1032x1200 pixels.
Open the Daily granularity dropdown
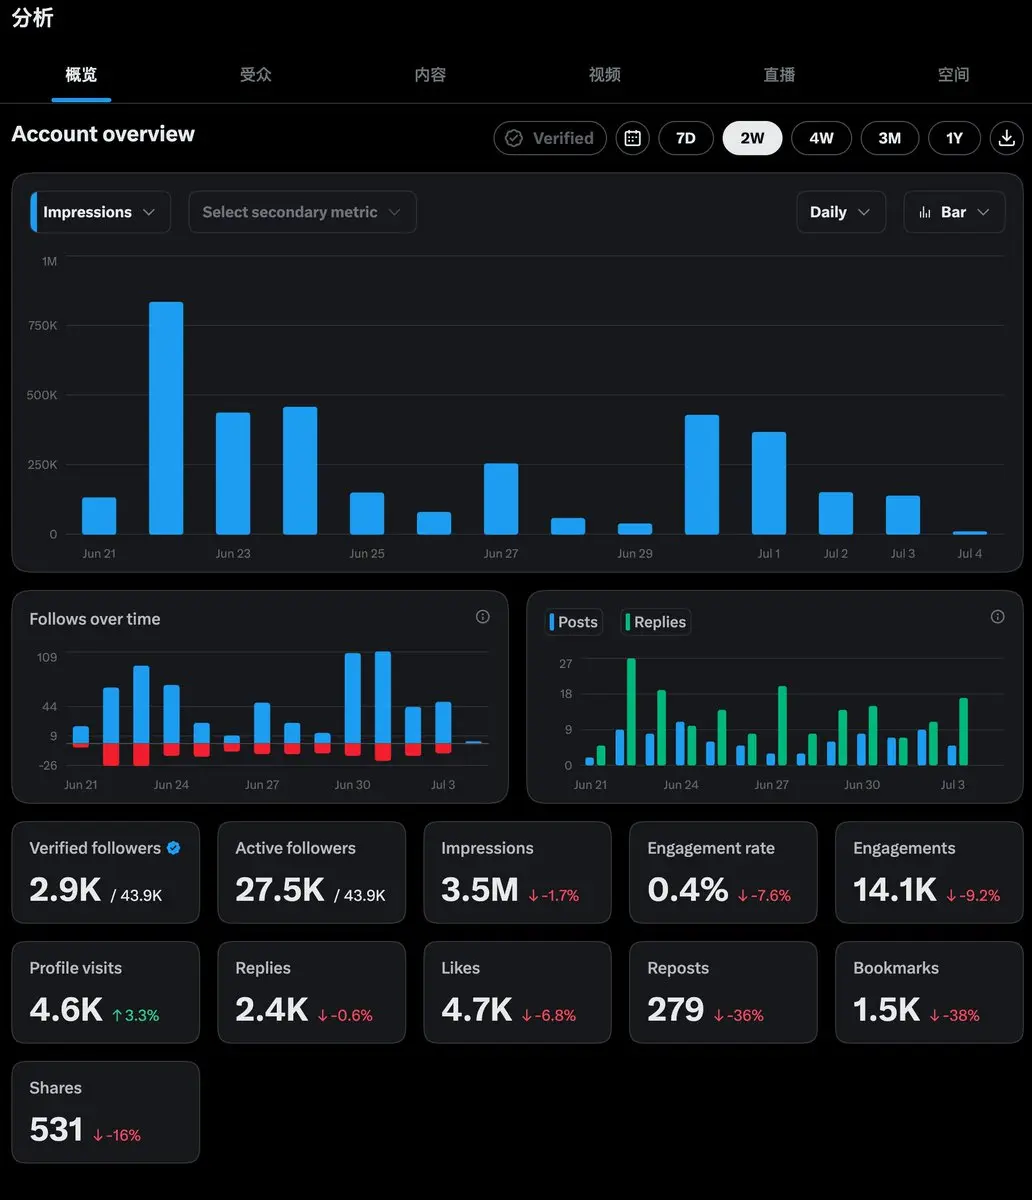click(x=841, y=212)
